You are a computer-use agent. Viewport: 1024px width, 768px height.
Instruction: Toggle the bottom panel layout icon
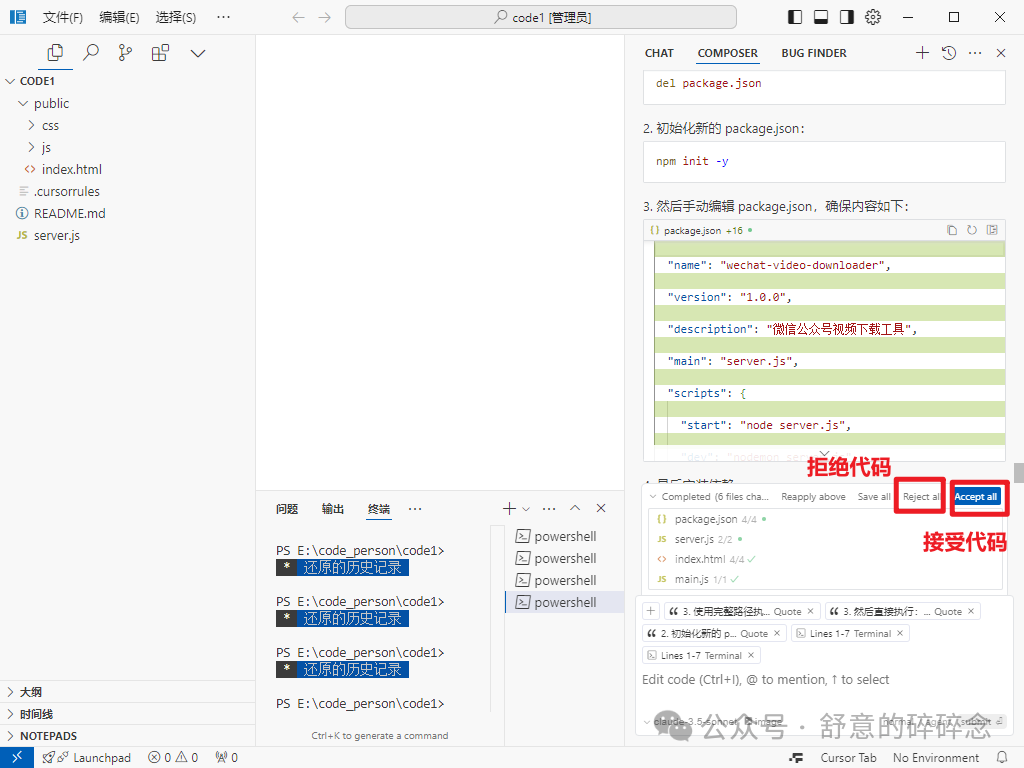[821, 17]
